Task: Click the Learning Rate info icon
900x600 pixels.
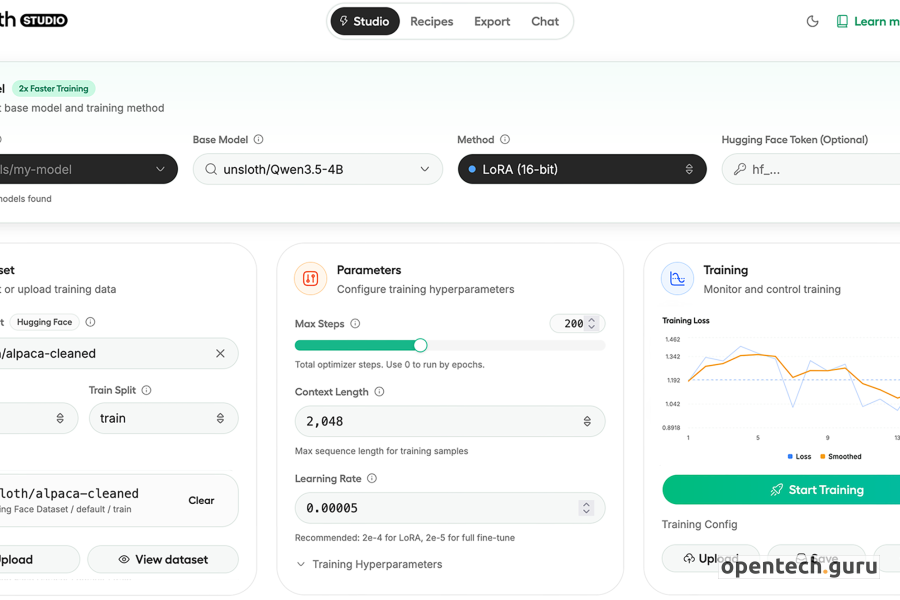Action: pyautogui.click(x=372, y=479)
